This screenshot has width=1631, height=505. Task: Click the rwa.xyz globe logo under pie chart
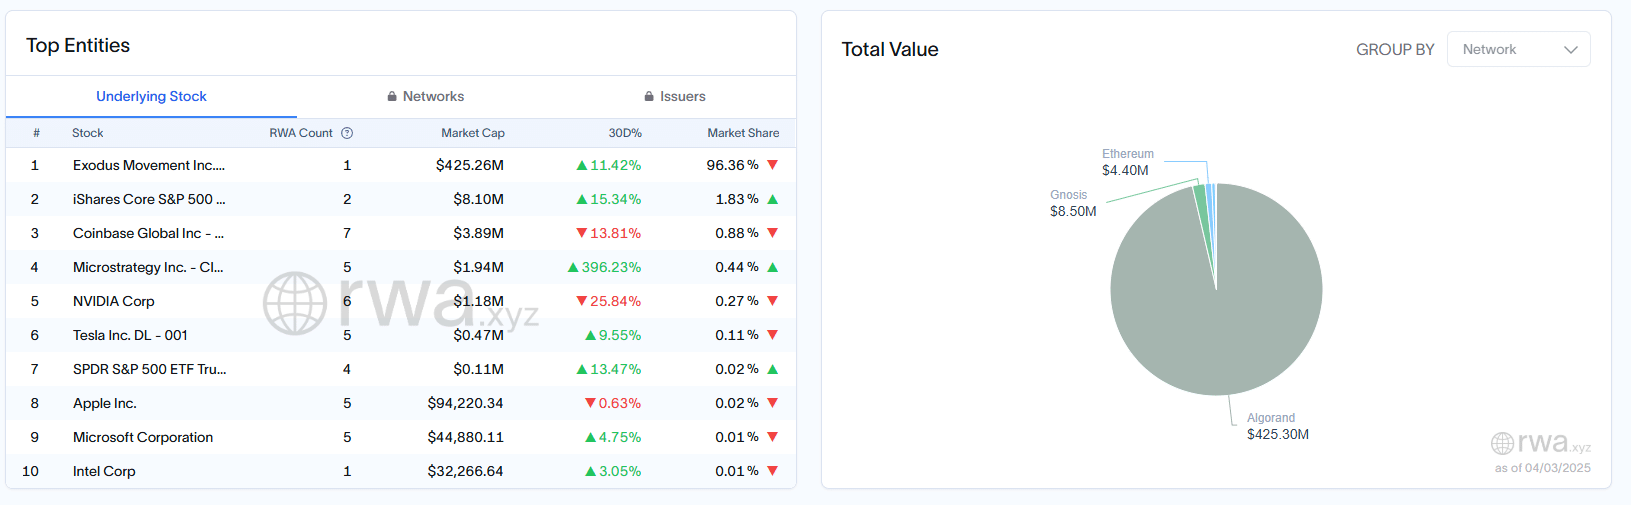(1502, 443)
